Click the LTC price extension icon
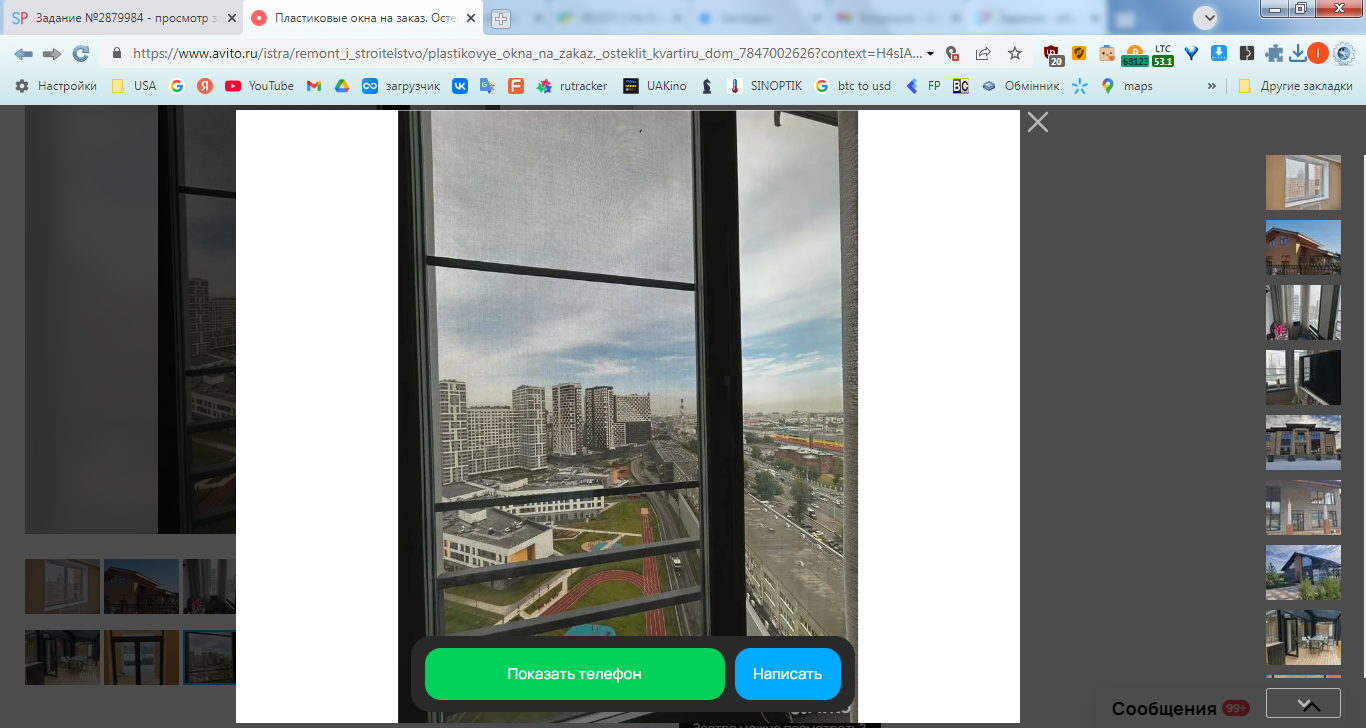This screenshot has width=1366, height=728. click(1163, 54)
